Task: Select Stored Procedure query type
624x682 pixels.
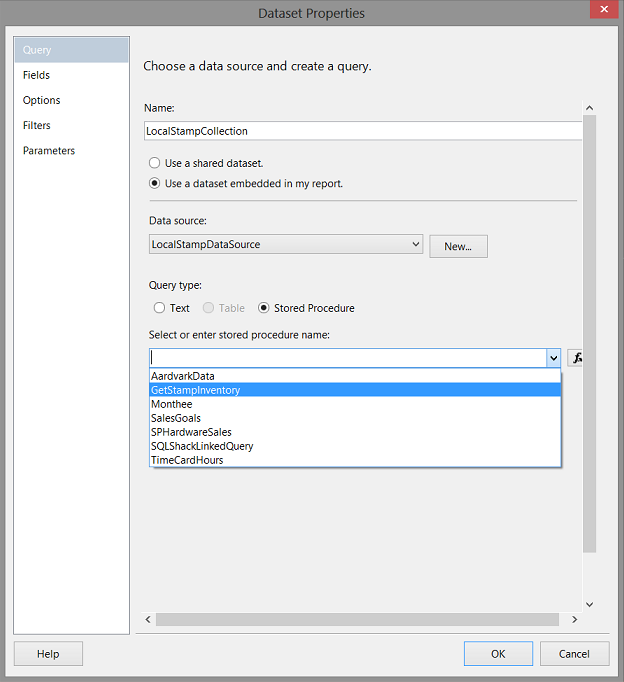Action: tap(264, 308)
